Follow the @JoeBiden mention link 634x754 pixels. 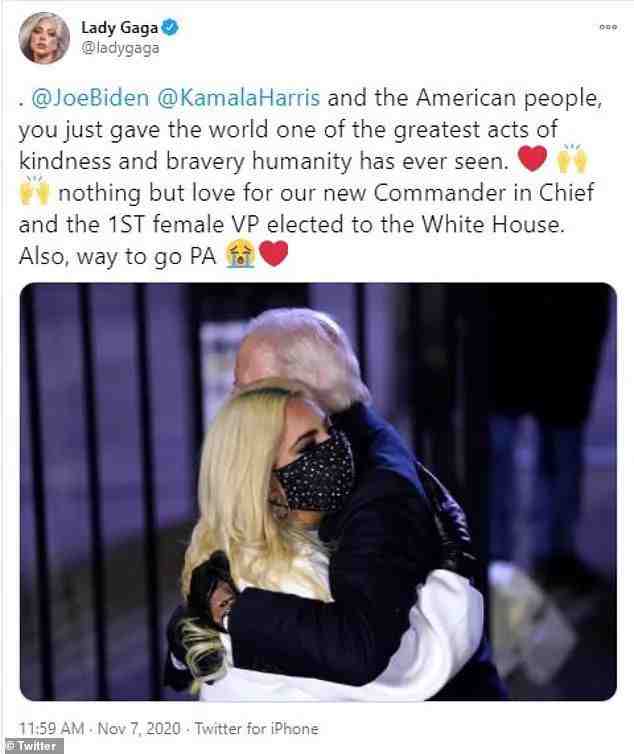(90, 98)
